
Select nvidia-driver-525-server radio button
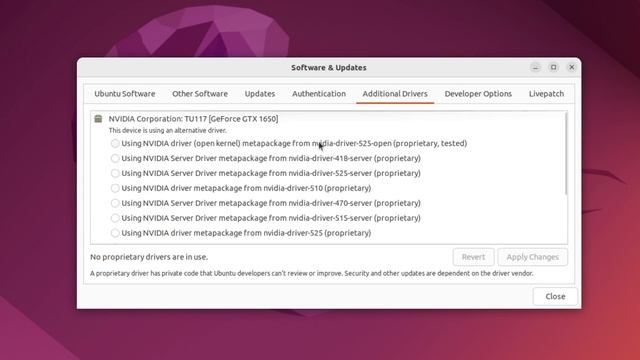(115, 173)
